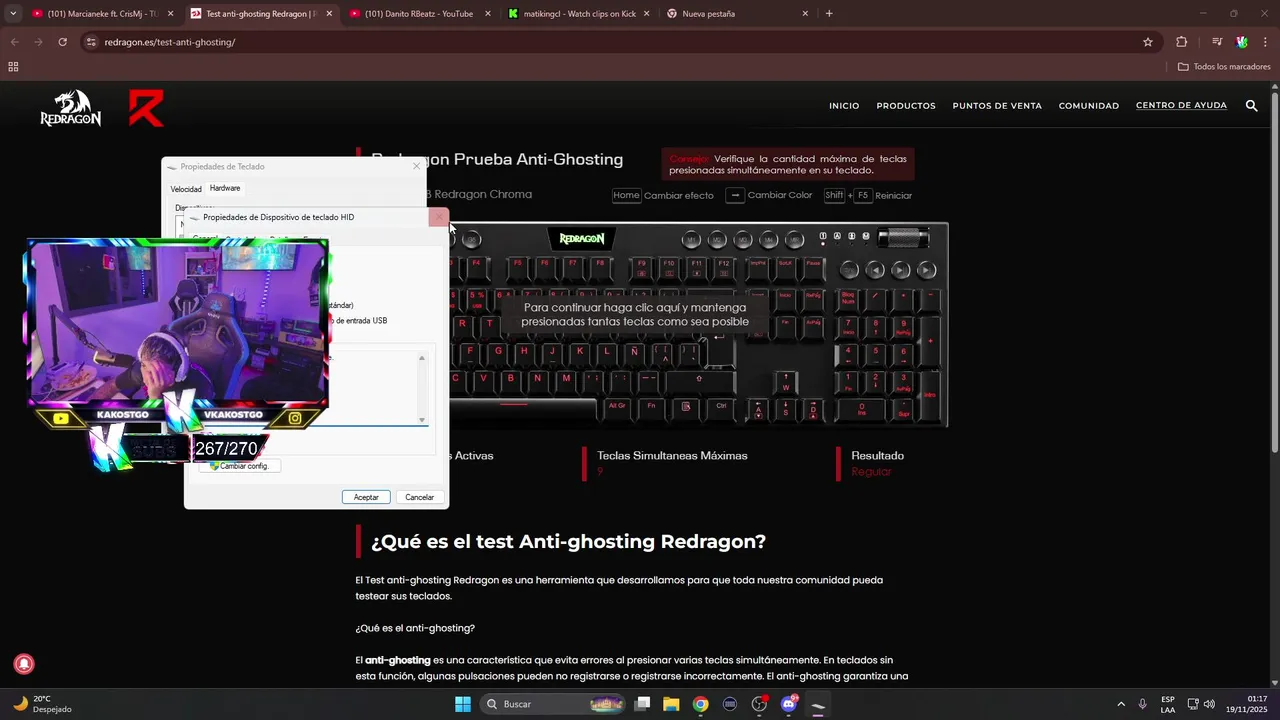Click the 'Cambiar Color' hint text
This screenshot has width=1280, height=720.
(780, 195)
